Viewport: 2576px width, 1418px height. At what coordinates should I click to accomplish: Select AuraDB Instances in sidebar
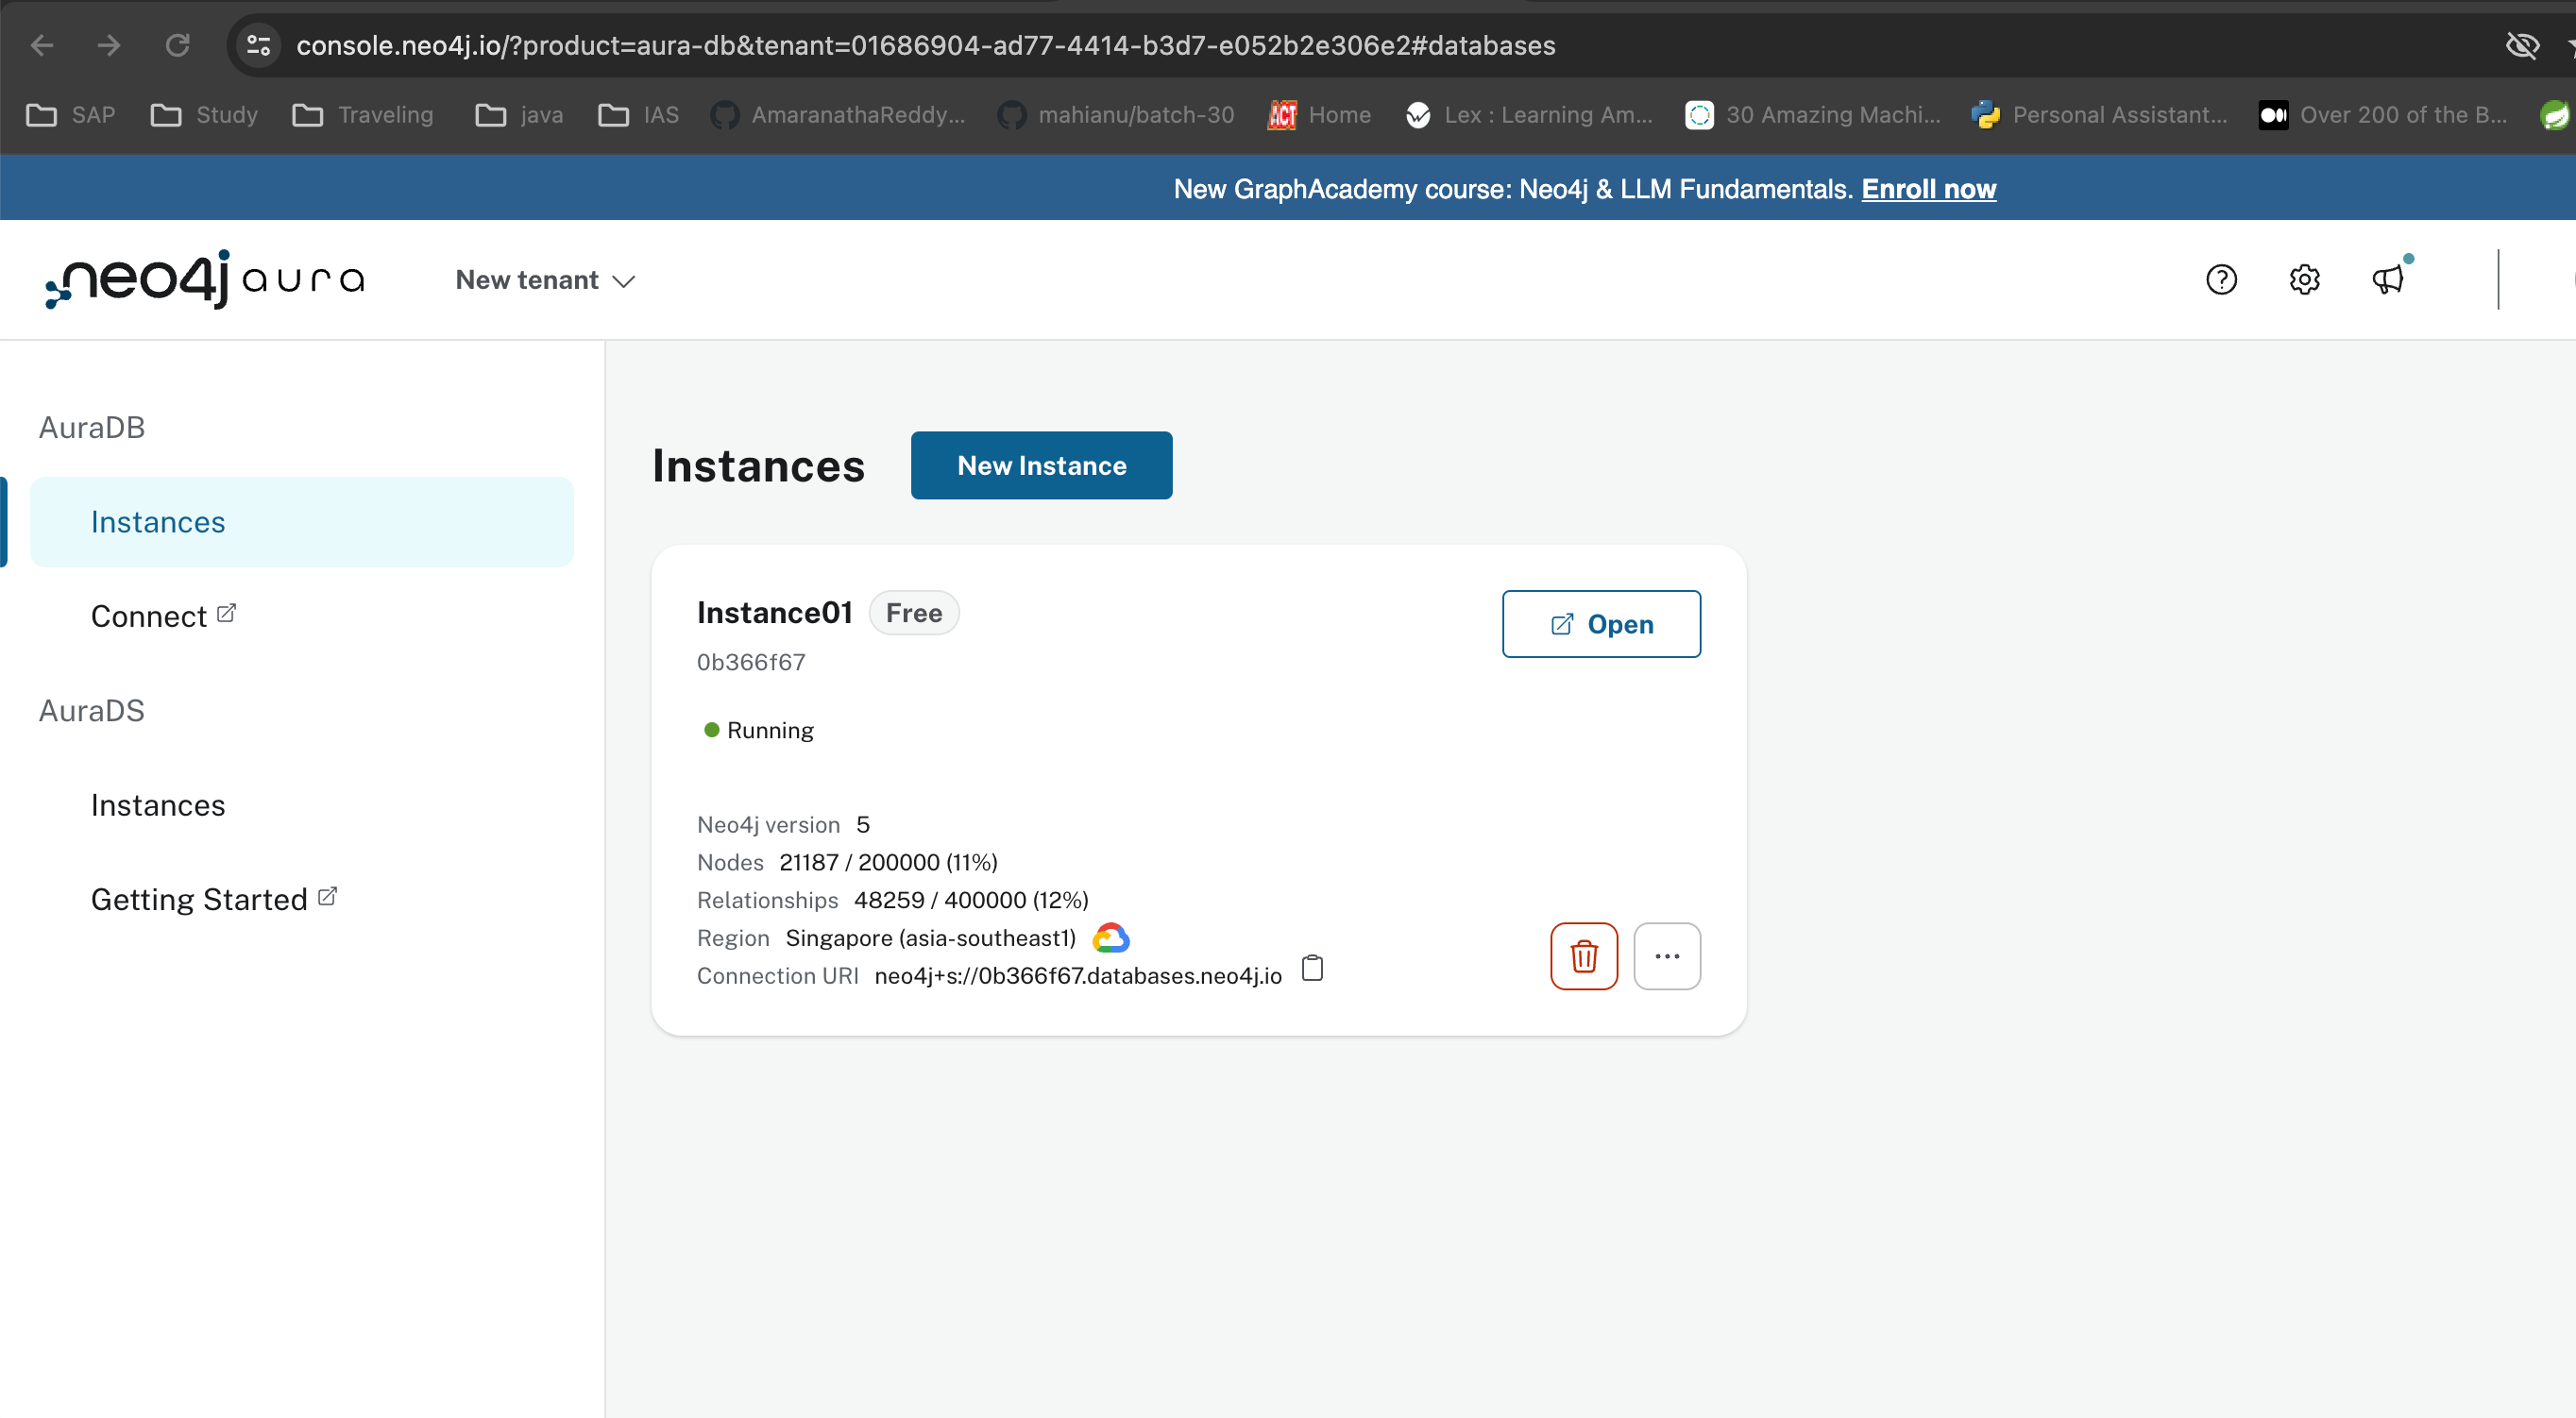(301, 522)
